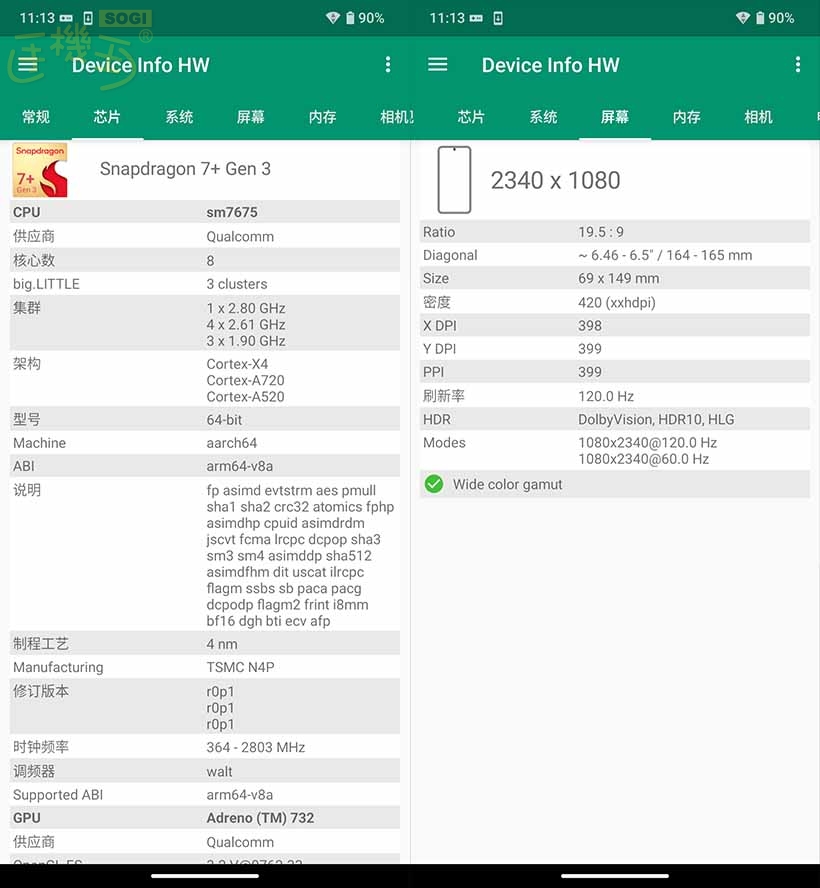Tap the CPU sm7675 row
The image size is (820, 888).
point(205,212)
